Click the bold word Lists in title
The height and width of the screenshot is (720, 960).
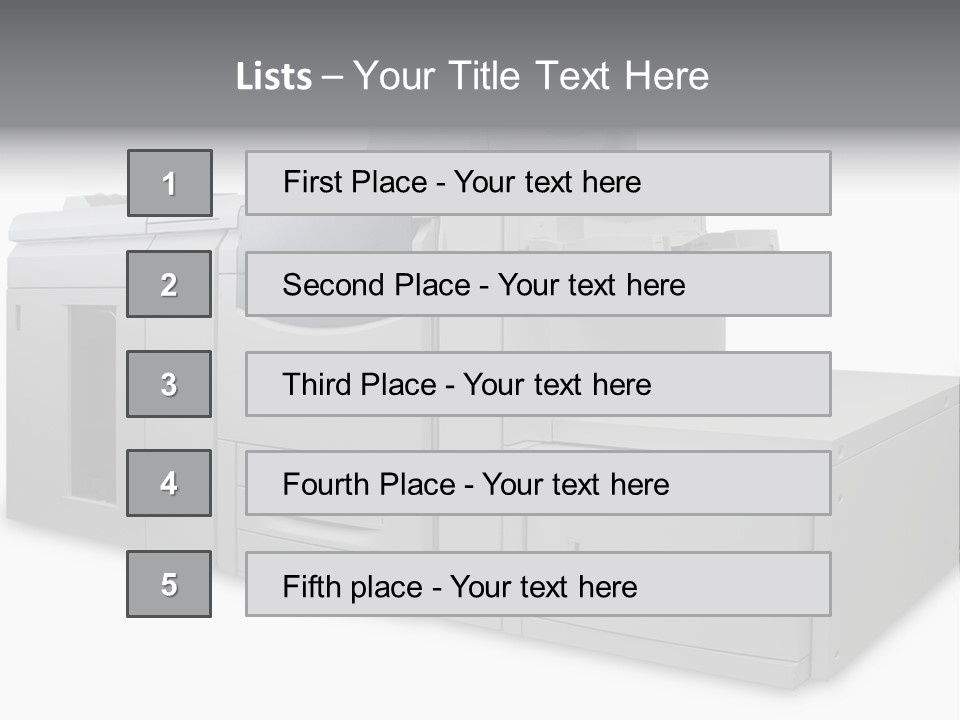(274, 76)
